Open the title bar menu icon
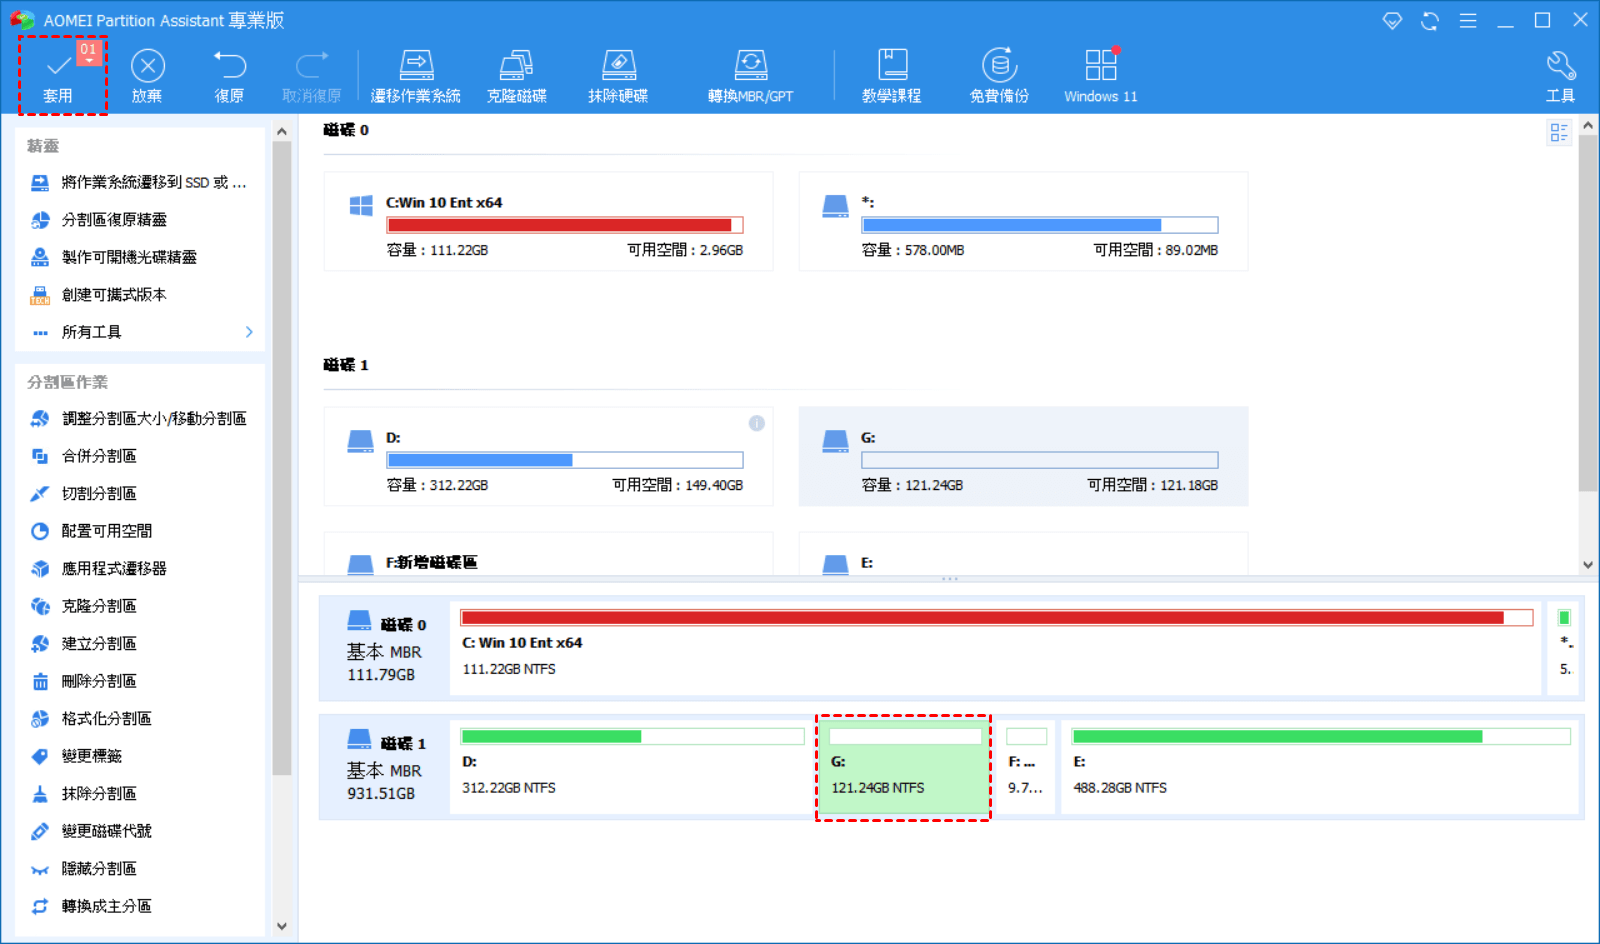 pos(1468,20)
